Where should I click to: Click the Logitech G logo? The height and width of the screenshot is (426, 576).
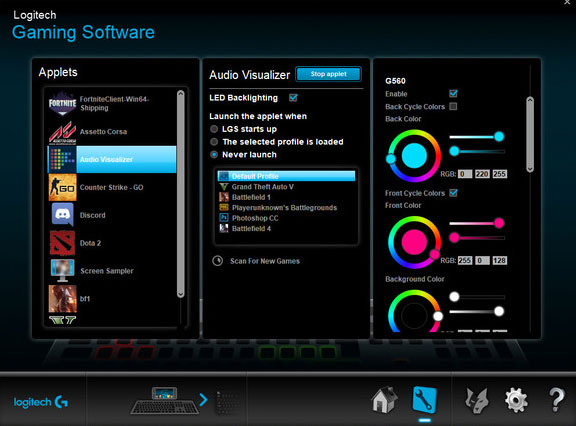coord(40,402)
